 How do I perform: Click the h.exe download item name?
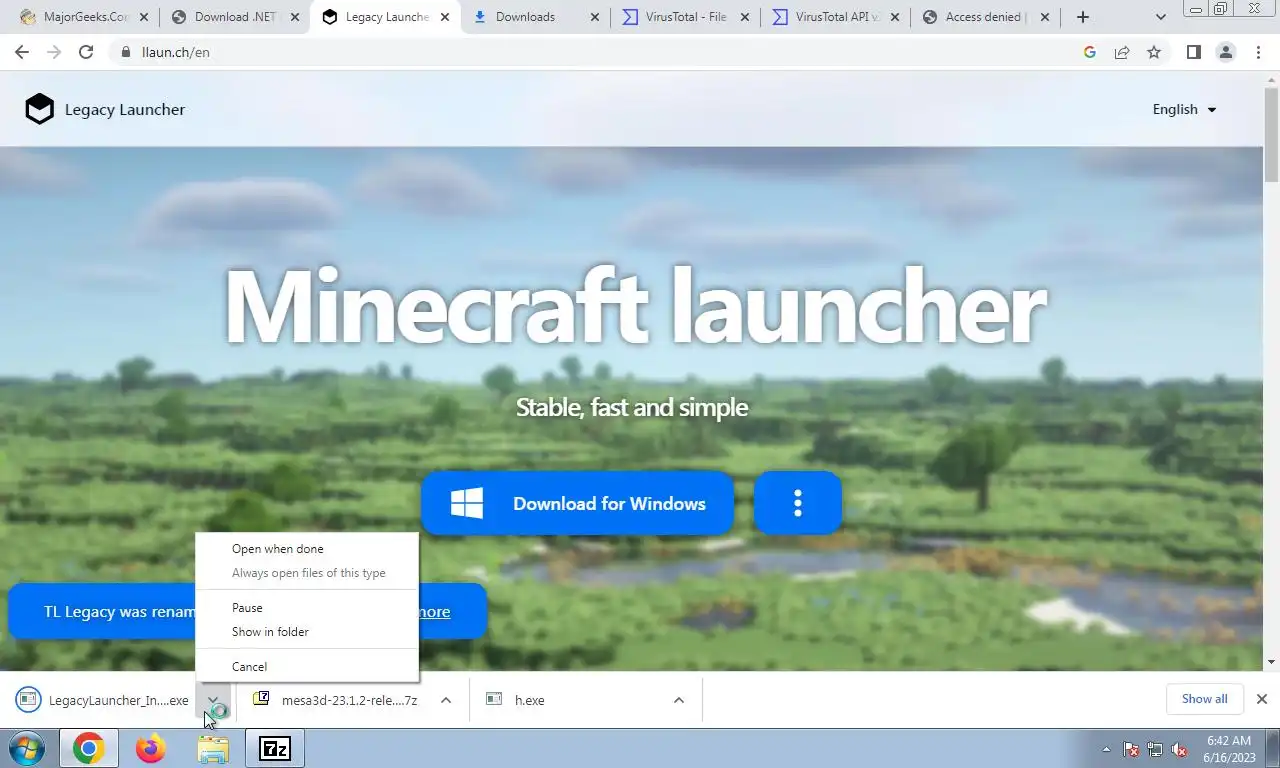(x=530, y=700)
